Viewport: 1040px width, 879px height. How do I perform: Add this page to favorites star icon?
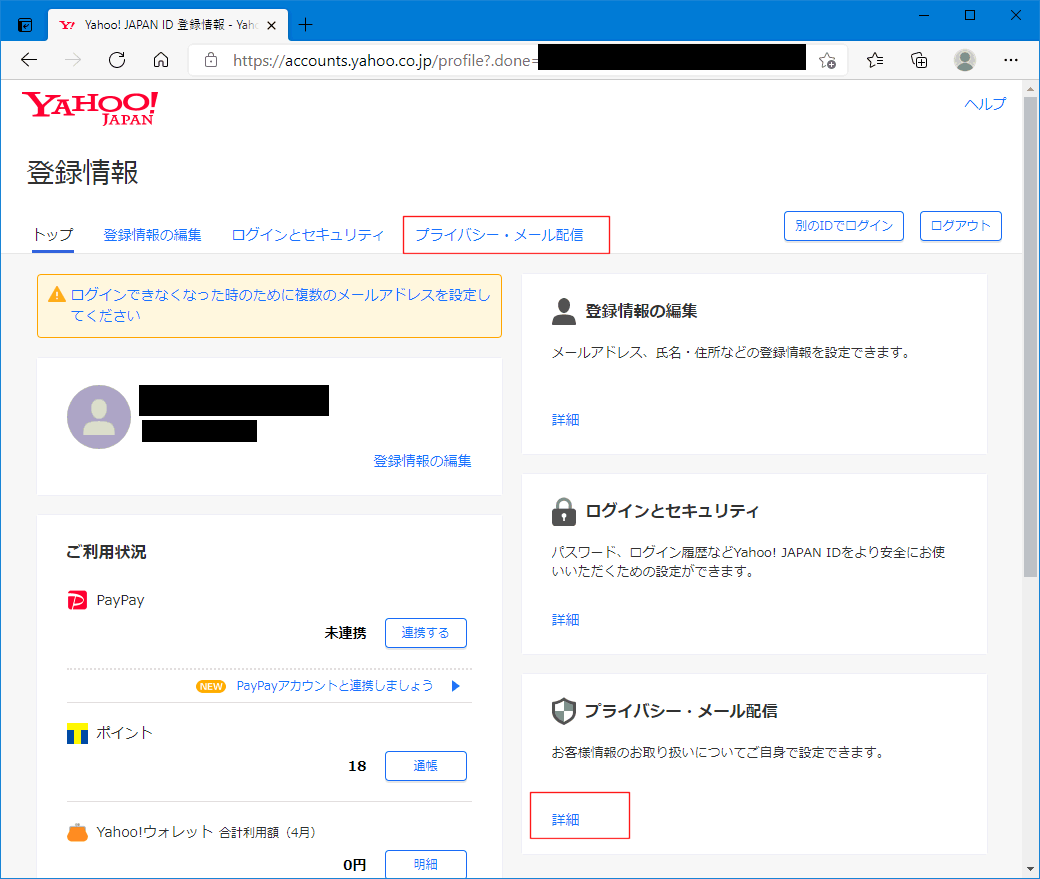tap(827, 60)
